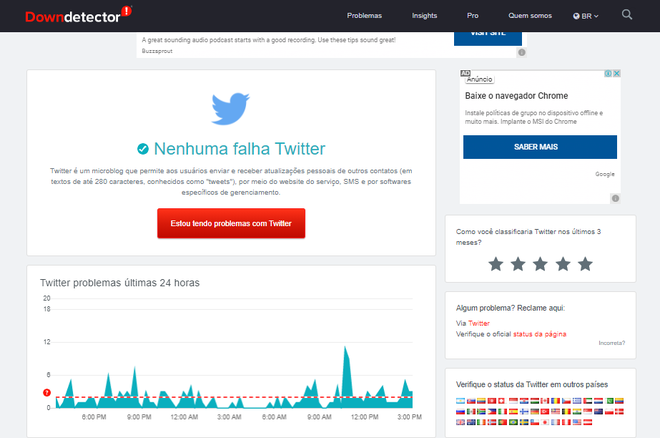Viewport: 660px width, 438px height.
Task: Close the Chrome ad with the X icon
Action: pos(617,73)
